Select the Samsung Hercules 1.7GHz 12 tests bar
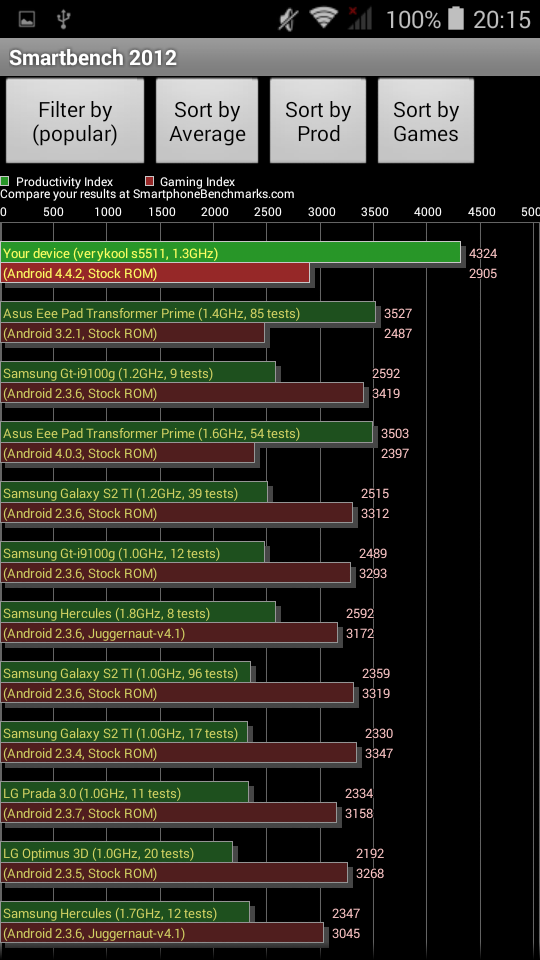 (125, 912)
